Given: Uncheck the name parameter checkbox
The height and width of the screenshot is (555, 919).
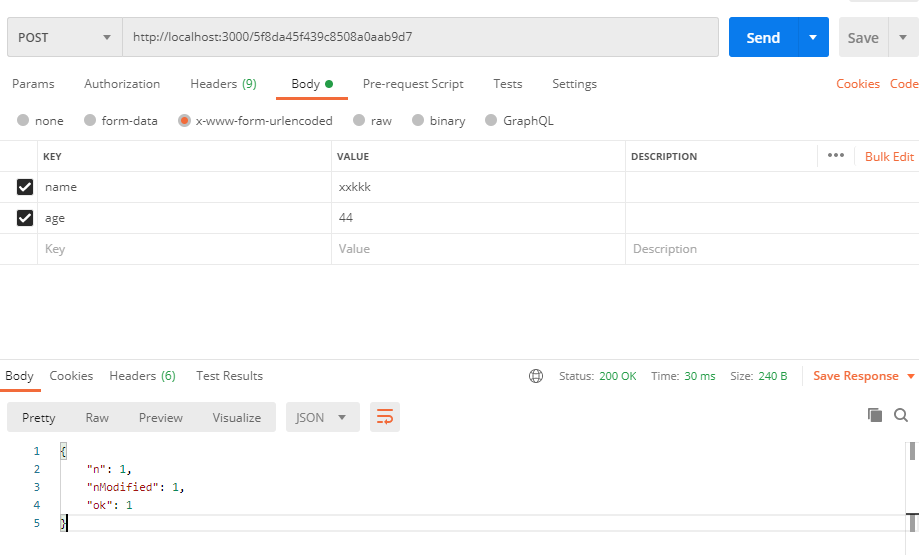Looking at the screenshot, I should point(25,187).
